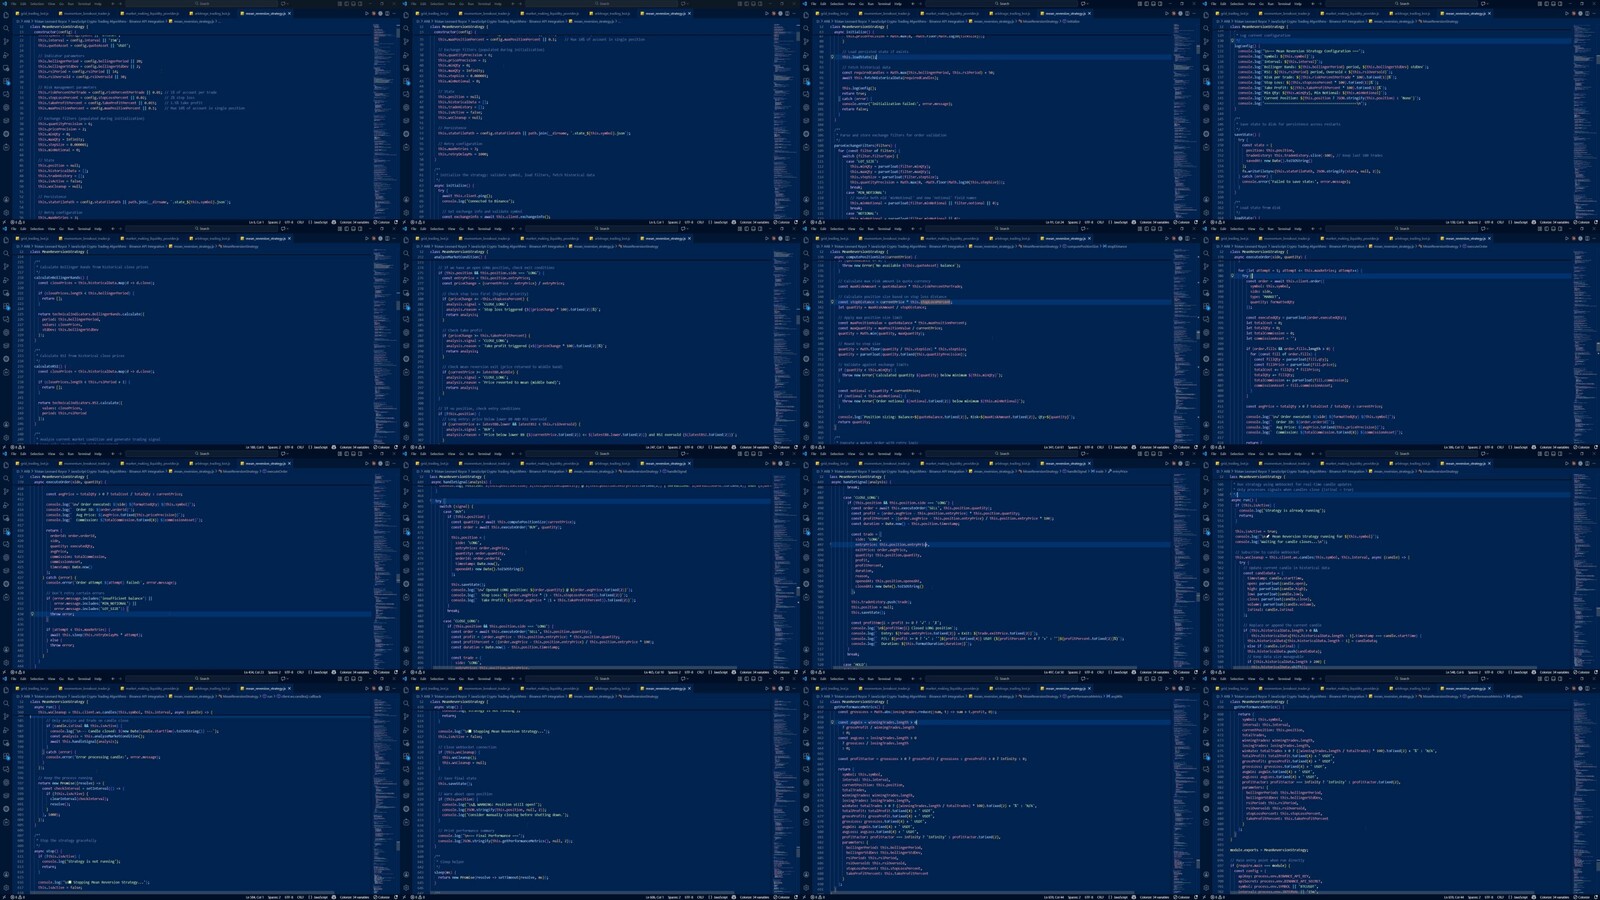This screenshot has width=1600, height=900.
Task: Open UTF-8 encoding picker in top-left window
Action: click(x=289, y=222)
